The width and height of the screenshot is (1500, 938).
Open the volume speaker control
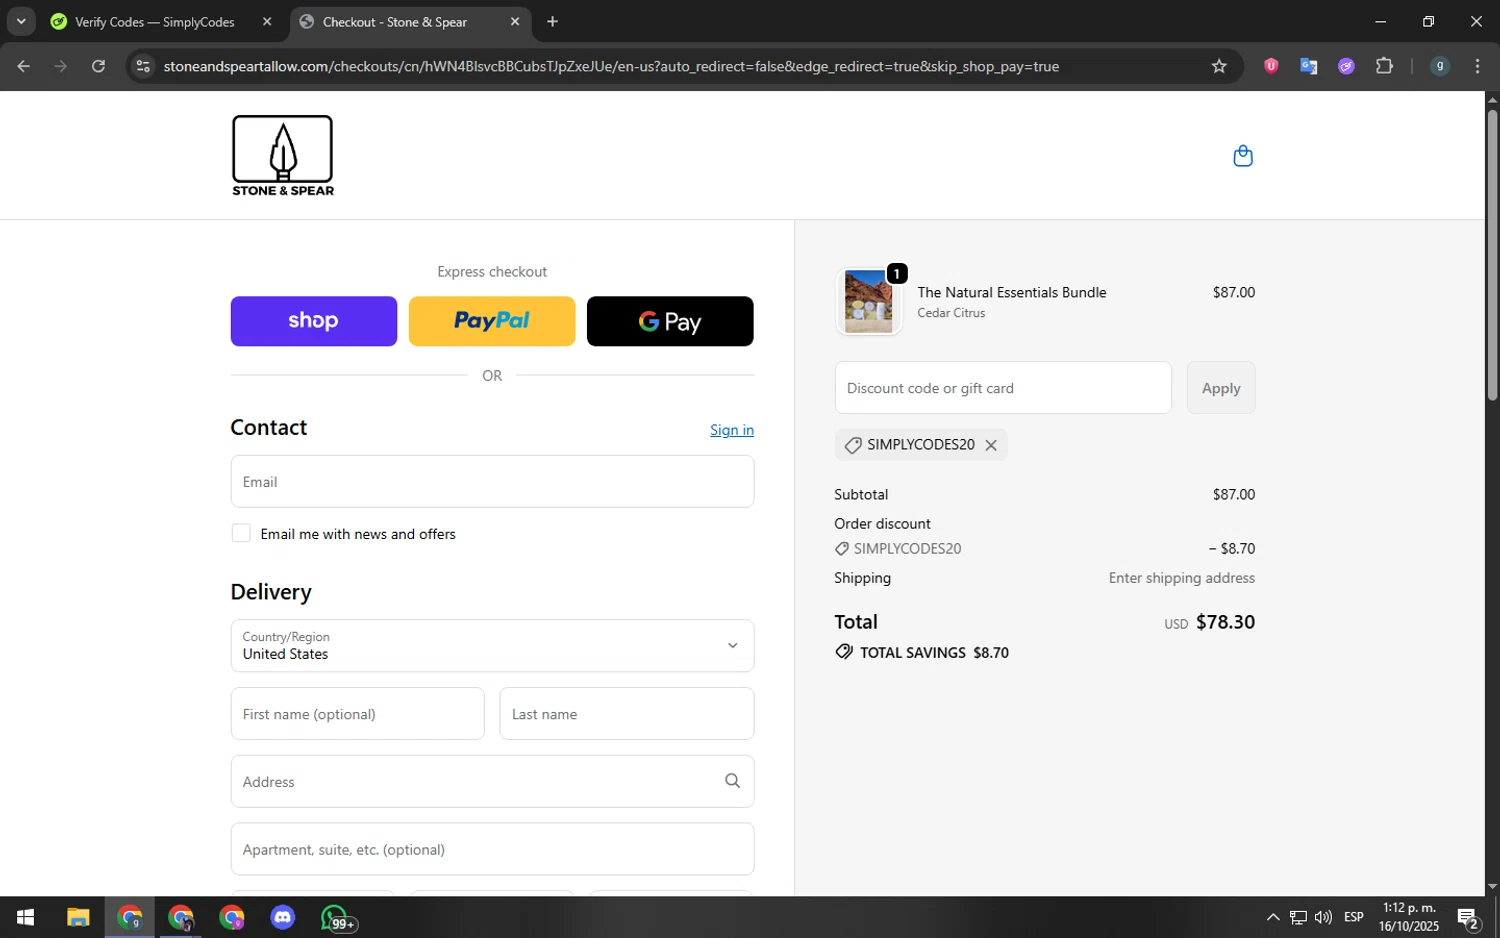click(1323, 917)
